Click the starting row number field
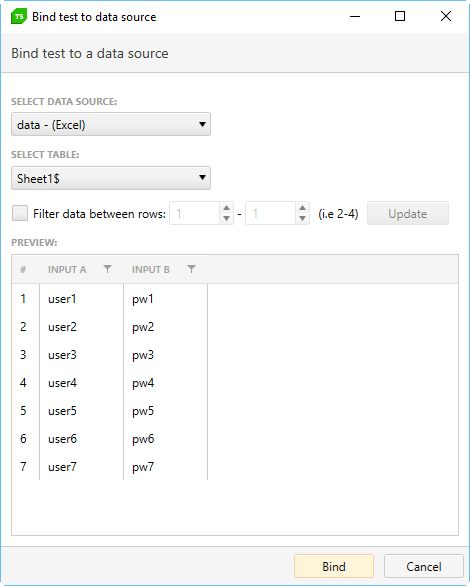 click(195, 213)
